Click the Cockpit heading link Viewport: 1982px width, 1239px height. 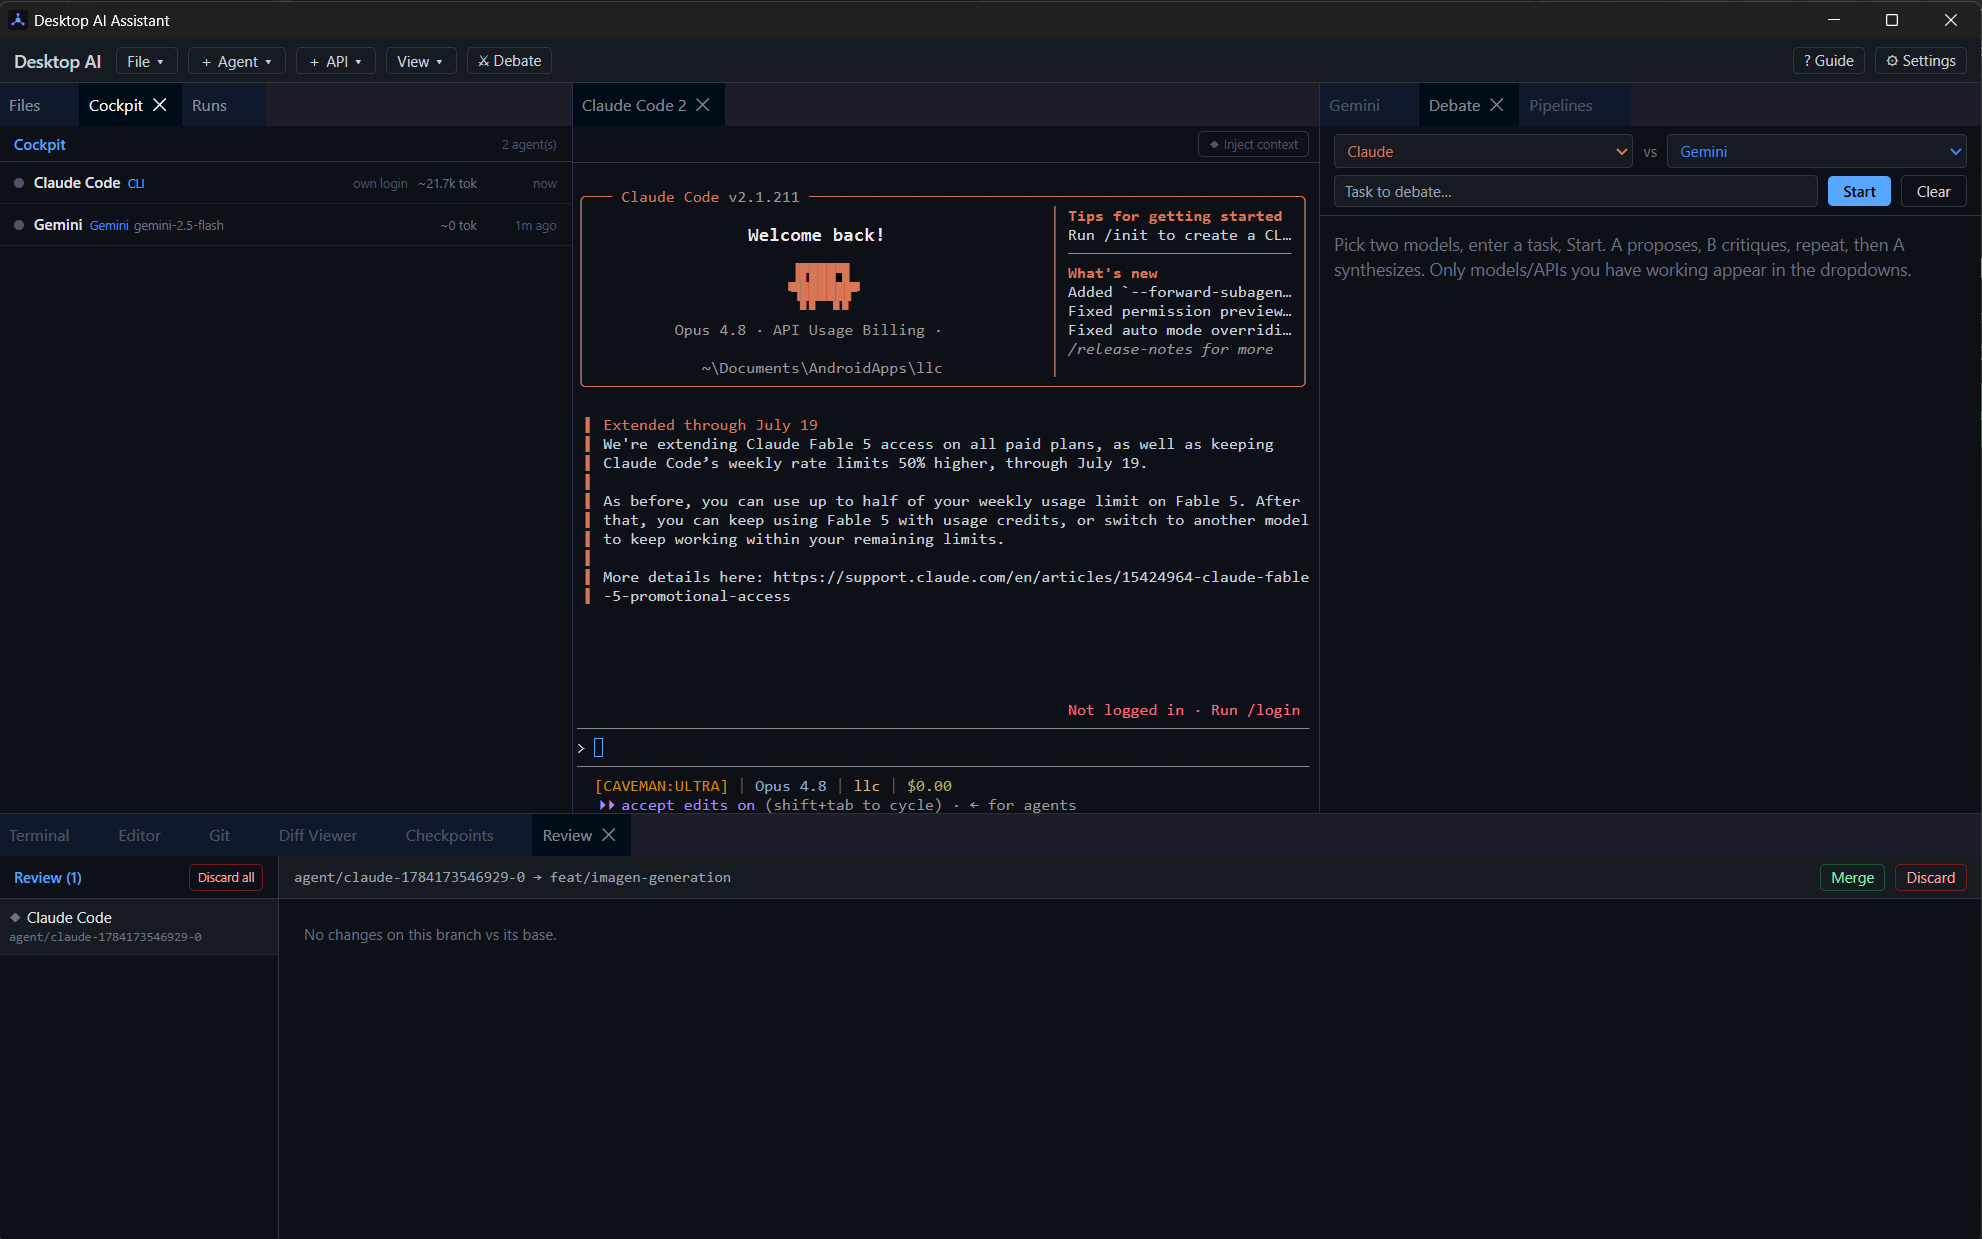pos(39,144)
